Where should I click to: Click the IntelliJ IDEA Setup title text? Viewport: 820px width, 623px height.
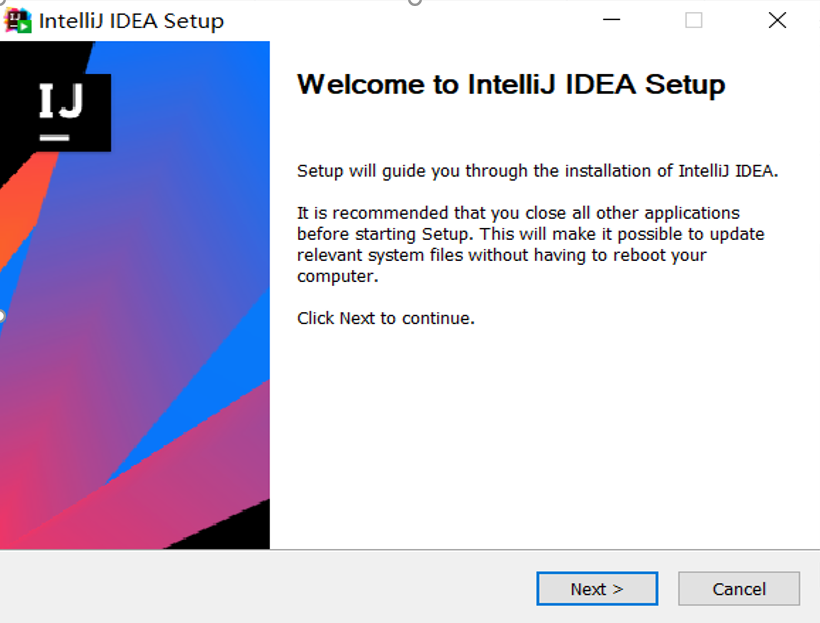point(131,18)
